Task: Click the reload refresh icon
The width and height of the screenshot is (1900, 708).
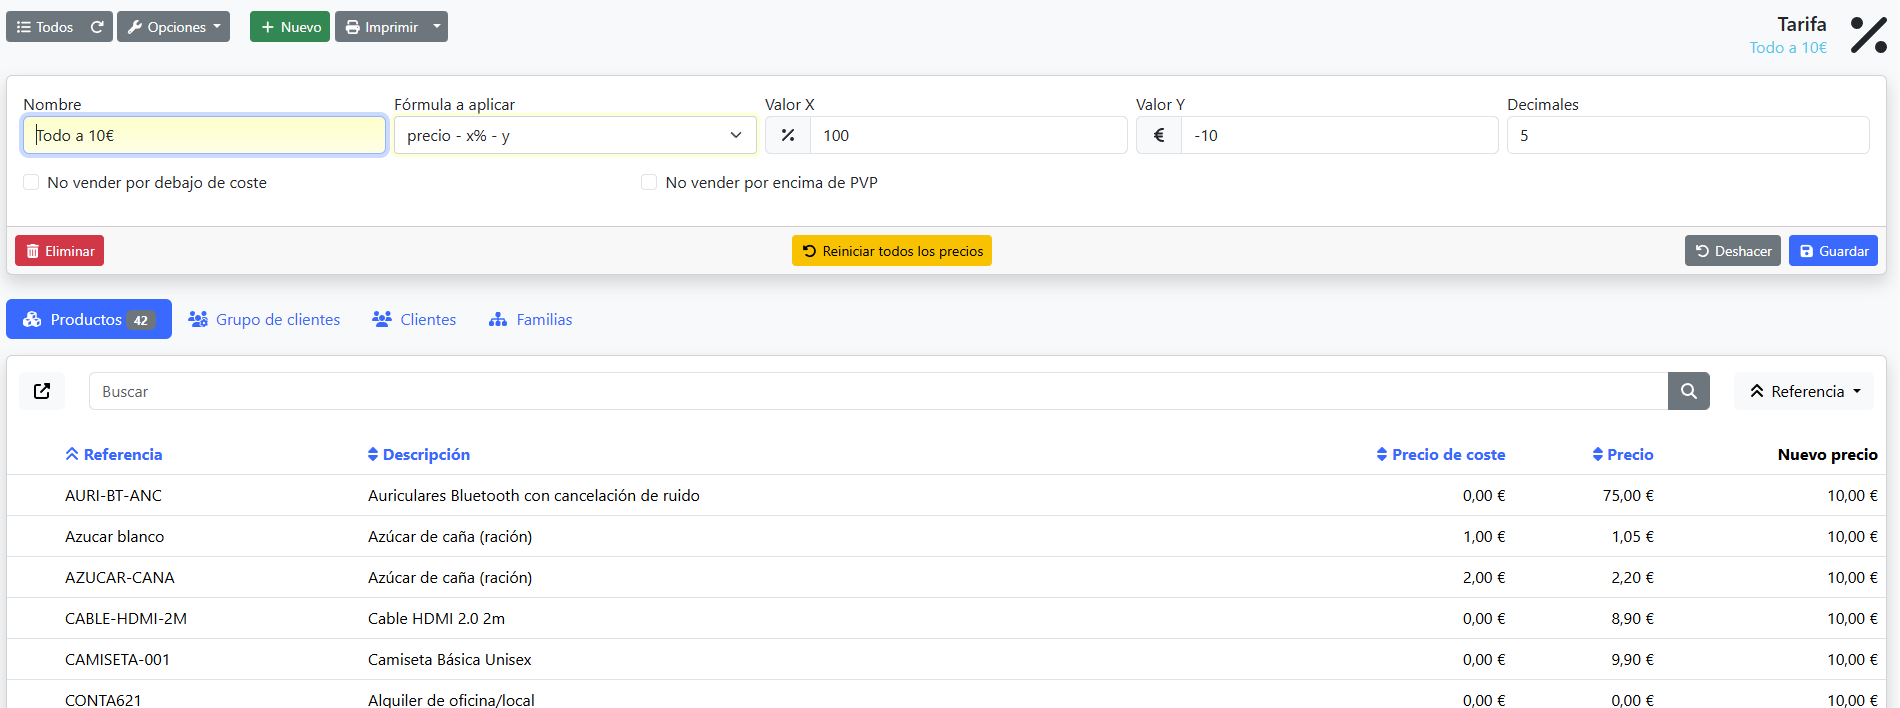Action: point(97,27)
